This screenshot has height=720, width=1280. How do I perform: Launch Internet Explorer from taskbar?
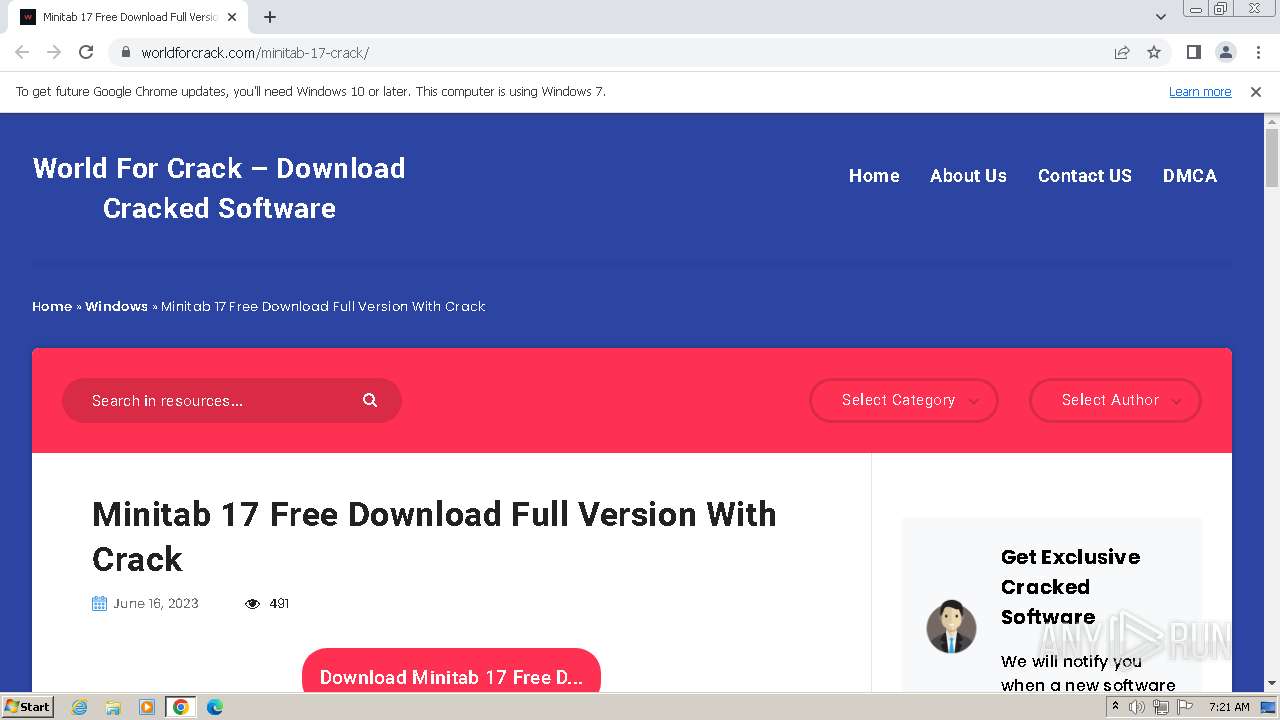[80, 707]
